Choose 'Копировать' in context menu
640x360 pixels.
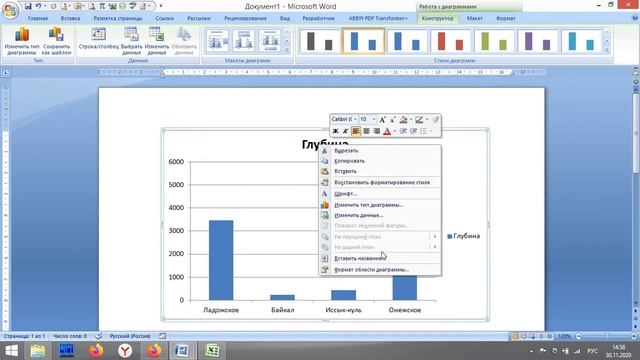[380, 161]
